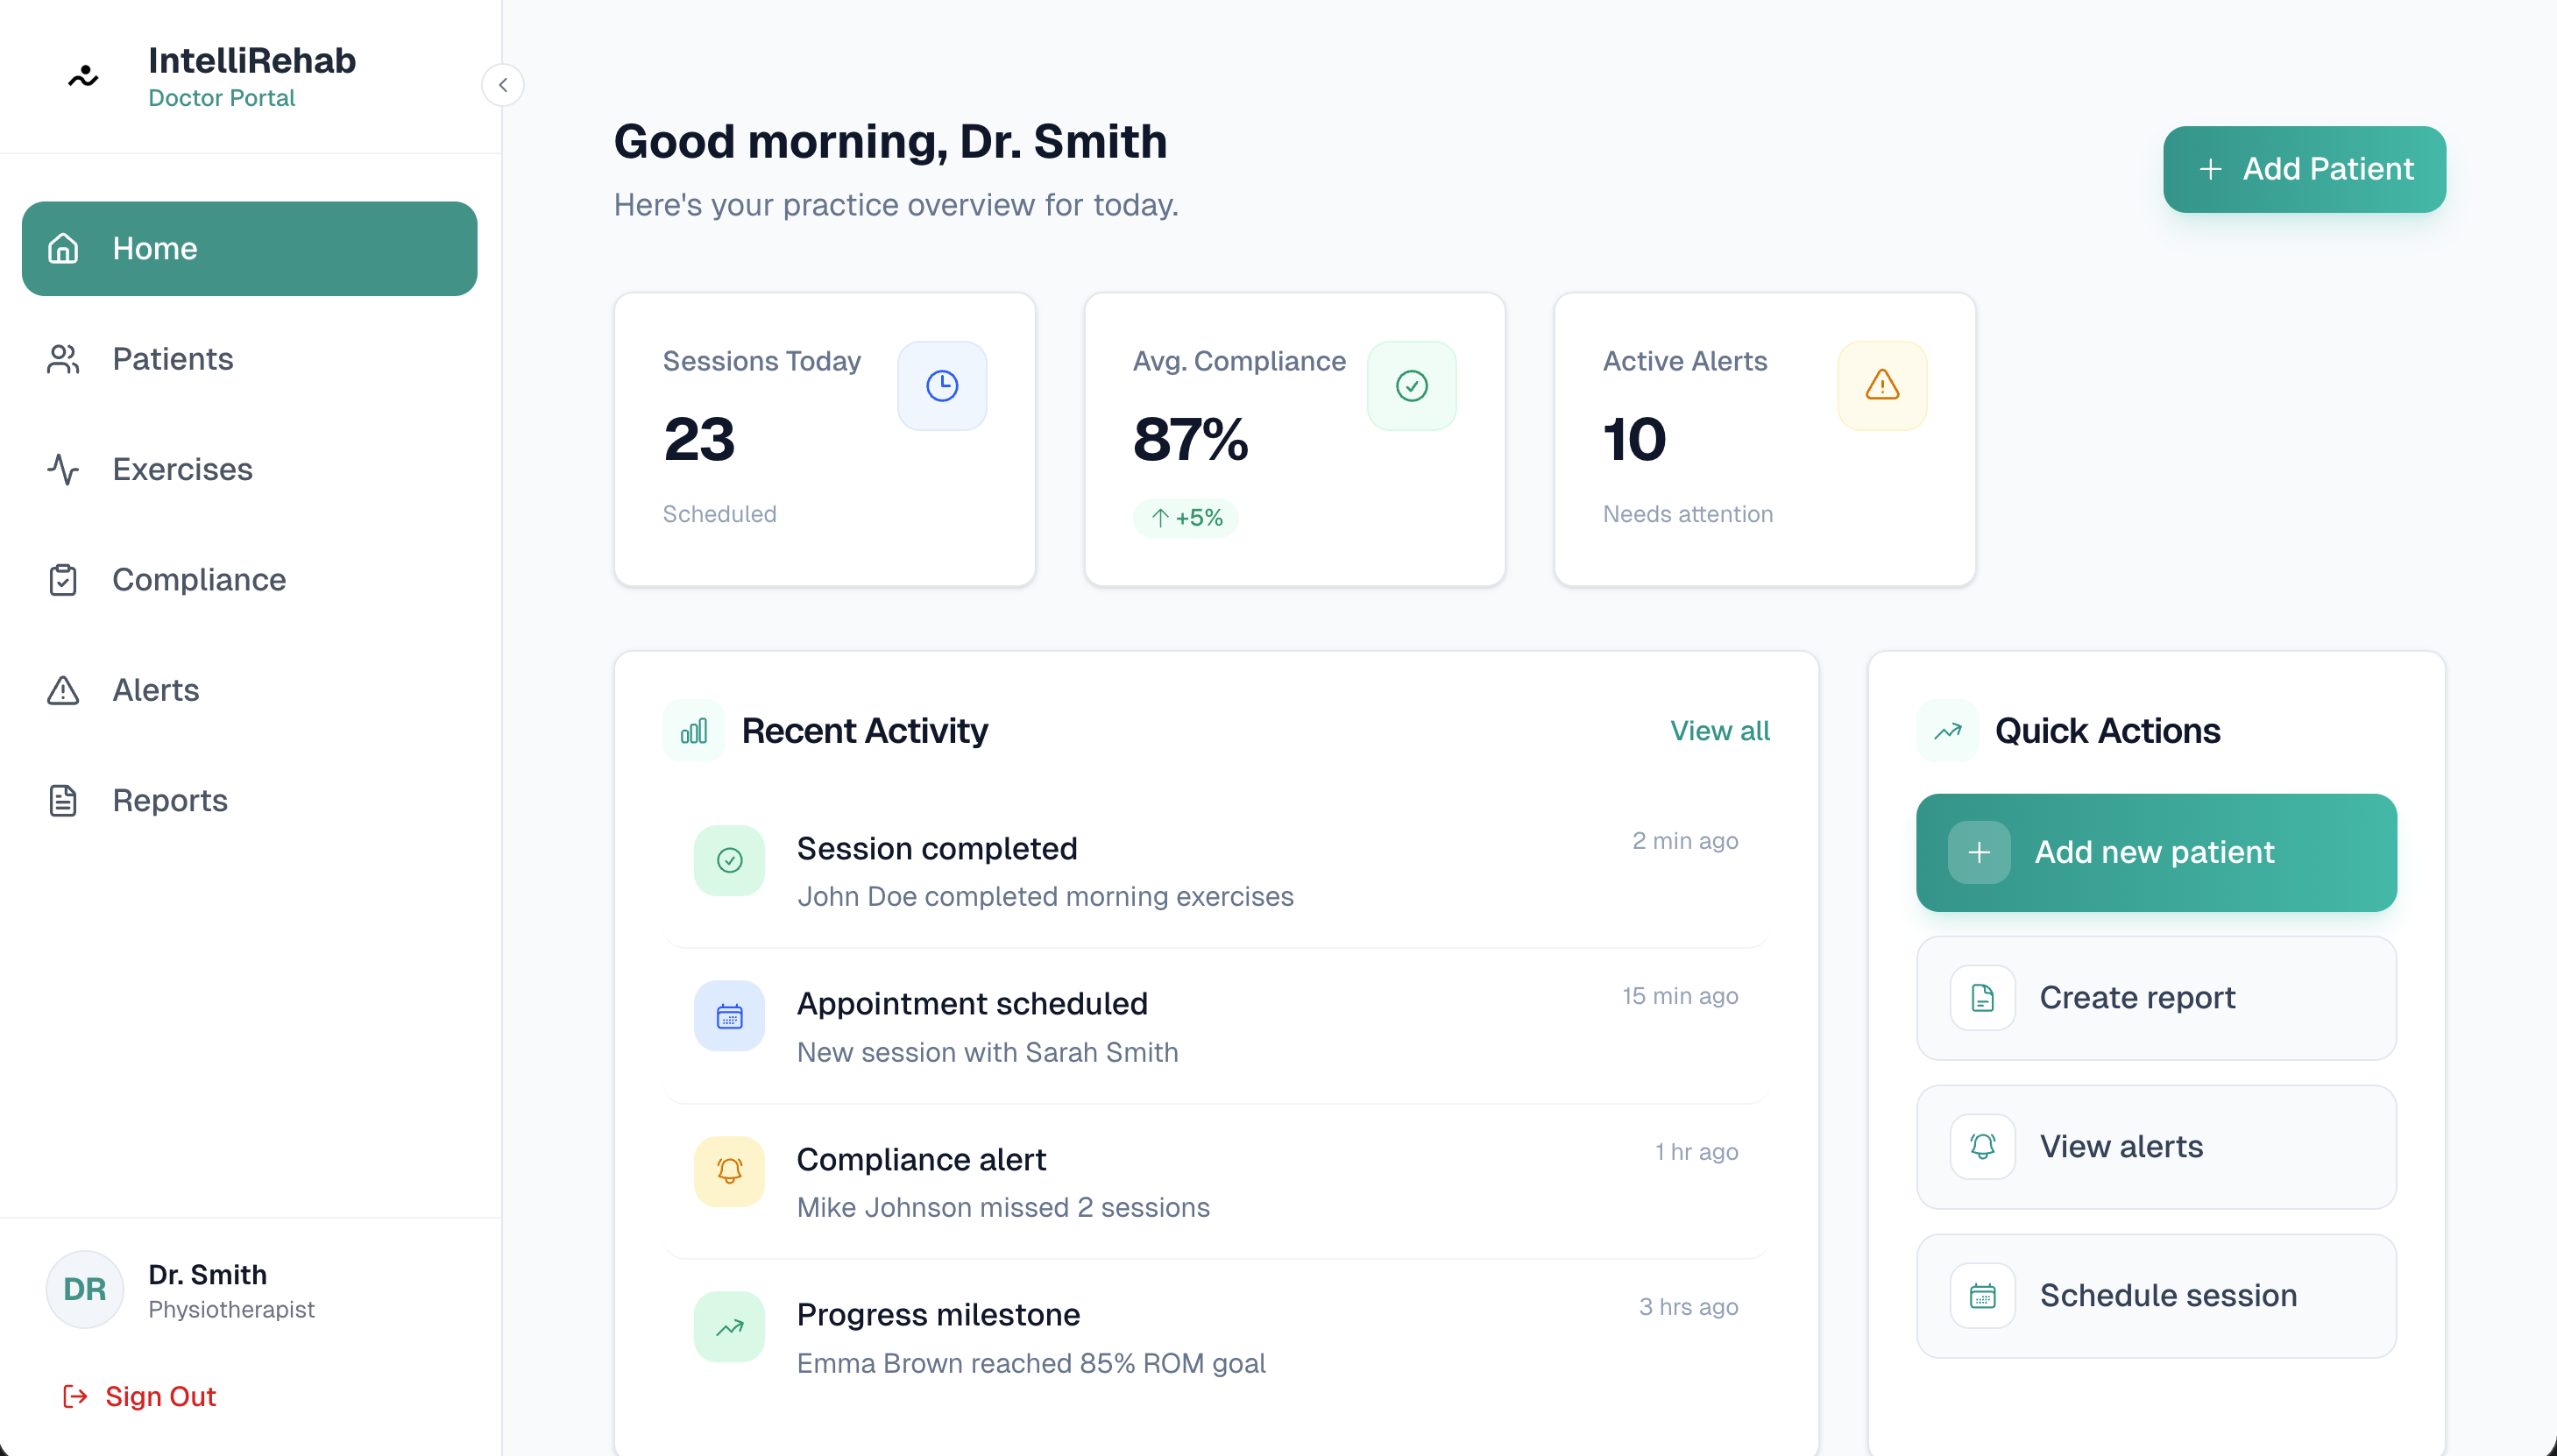2557x1456 pixels.
Task: Go to the Exercises page
Action: click(x=182, y=469)
